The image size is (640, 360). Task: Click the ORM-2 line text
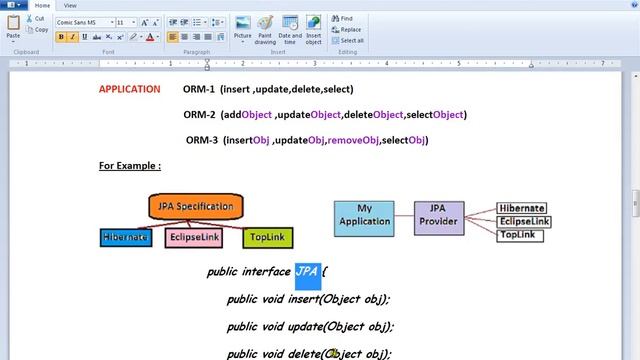click(325, 115)
